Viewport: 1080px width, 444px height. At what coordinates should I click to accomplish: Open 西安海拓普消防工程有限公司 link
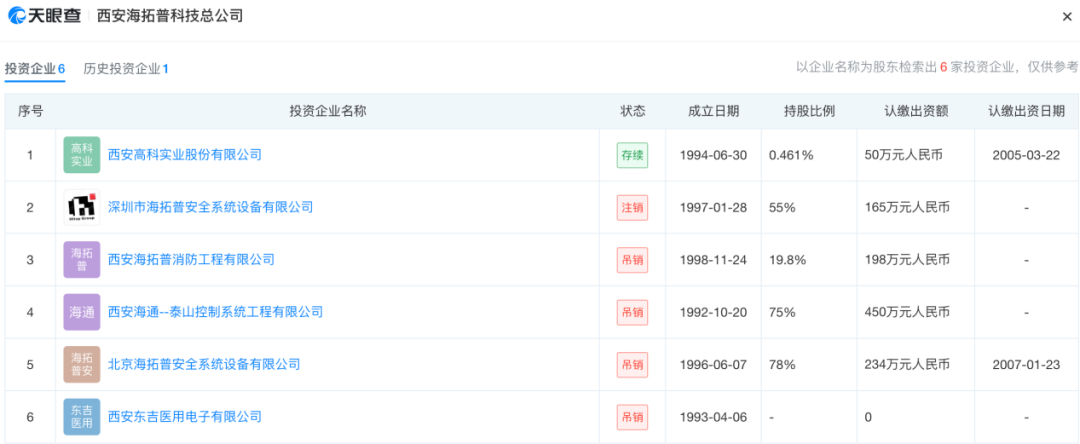coord(191,260)
